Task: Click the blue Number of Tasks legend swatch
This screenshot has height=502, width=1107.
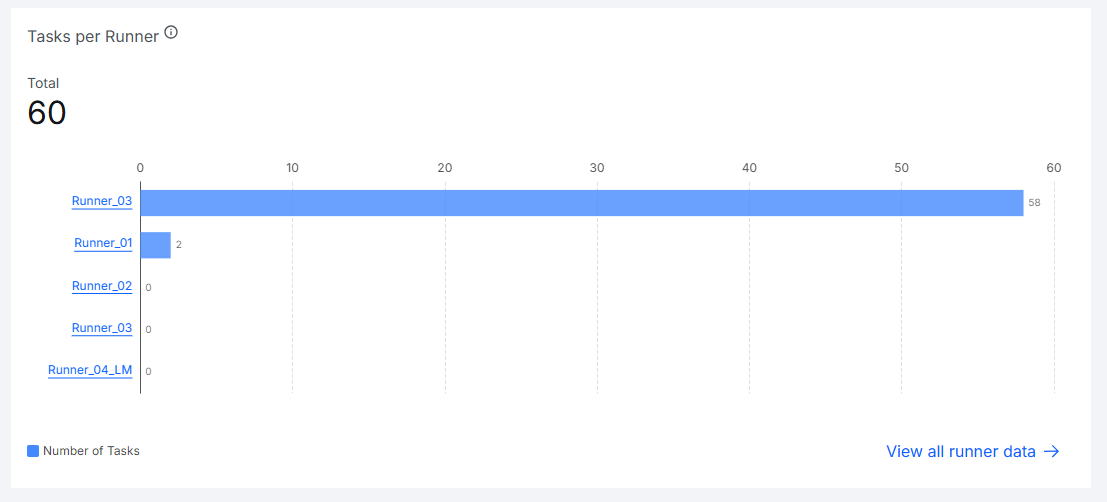Action: click(33, 451)
